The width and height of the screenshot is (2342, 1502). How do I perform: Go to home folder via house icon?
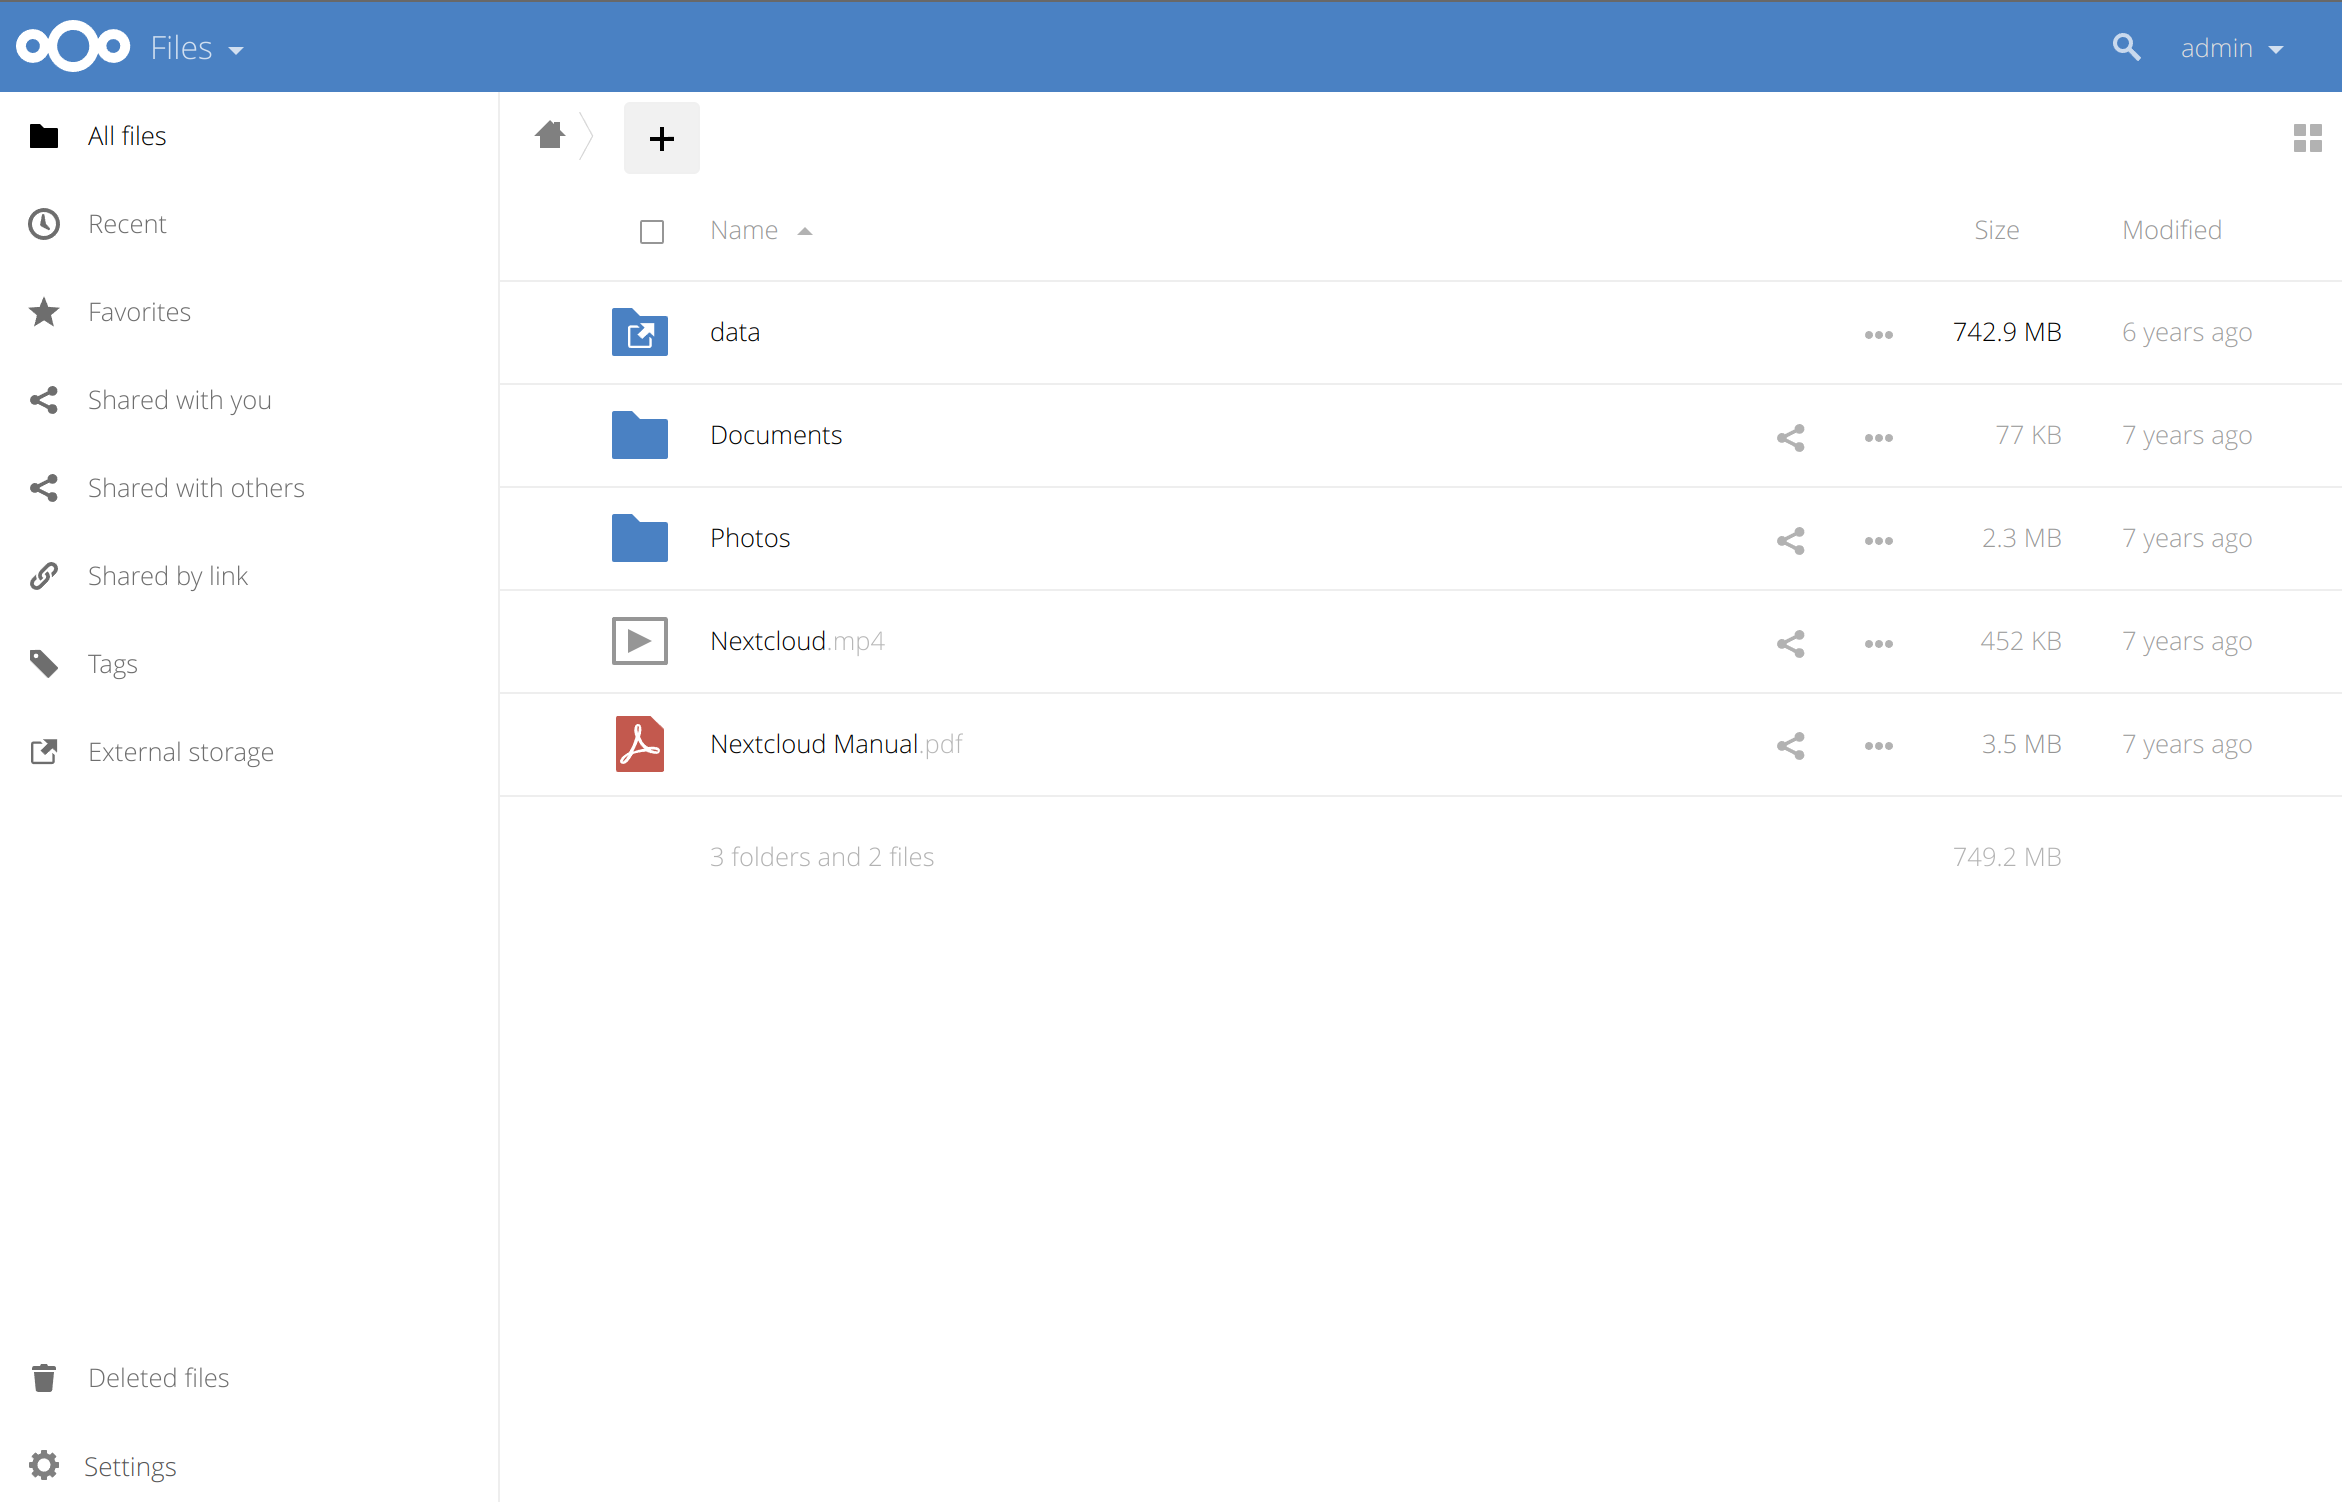pos(550,135)
